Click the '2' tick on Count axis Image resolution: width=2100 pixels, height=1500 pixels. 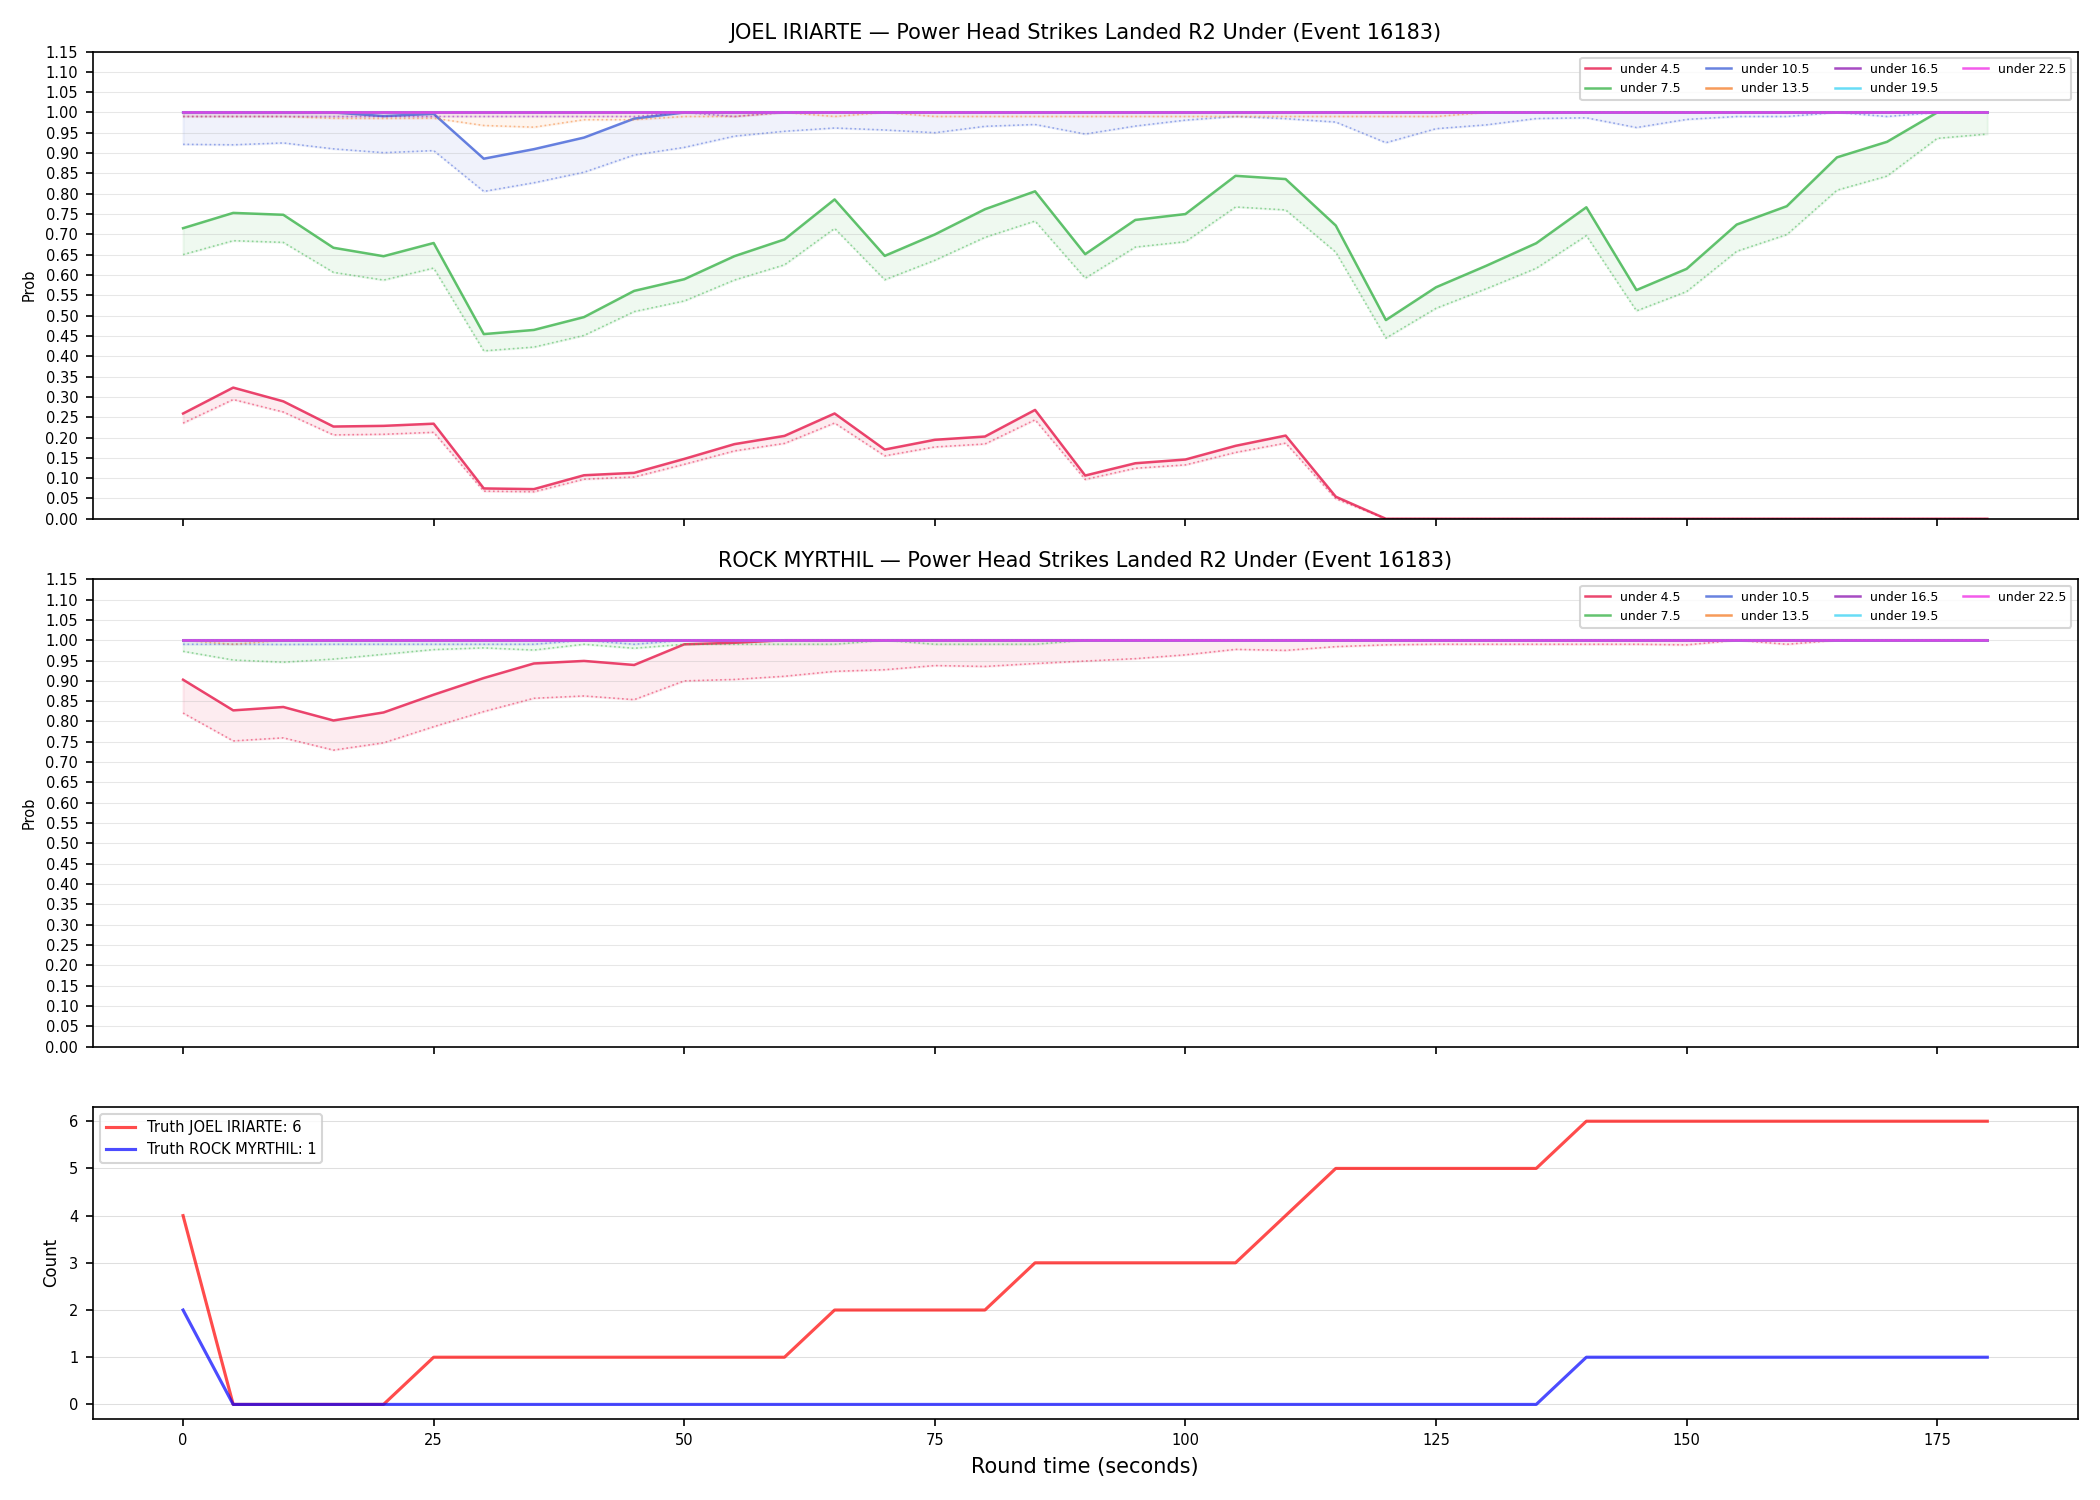click(74, 1310)
